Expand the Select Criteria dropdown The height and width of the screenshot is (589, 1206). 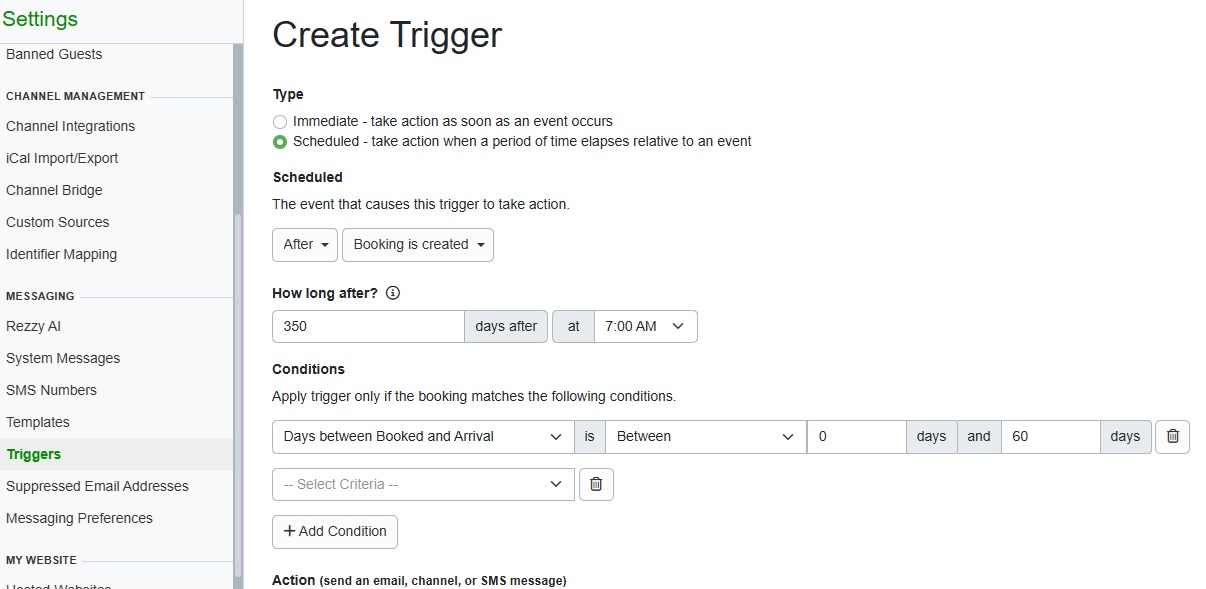coord(423,484)
